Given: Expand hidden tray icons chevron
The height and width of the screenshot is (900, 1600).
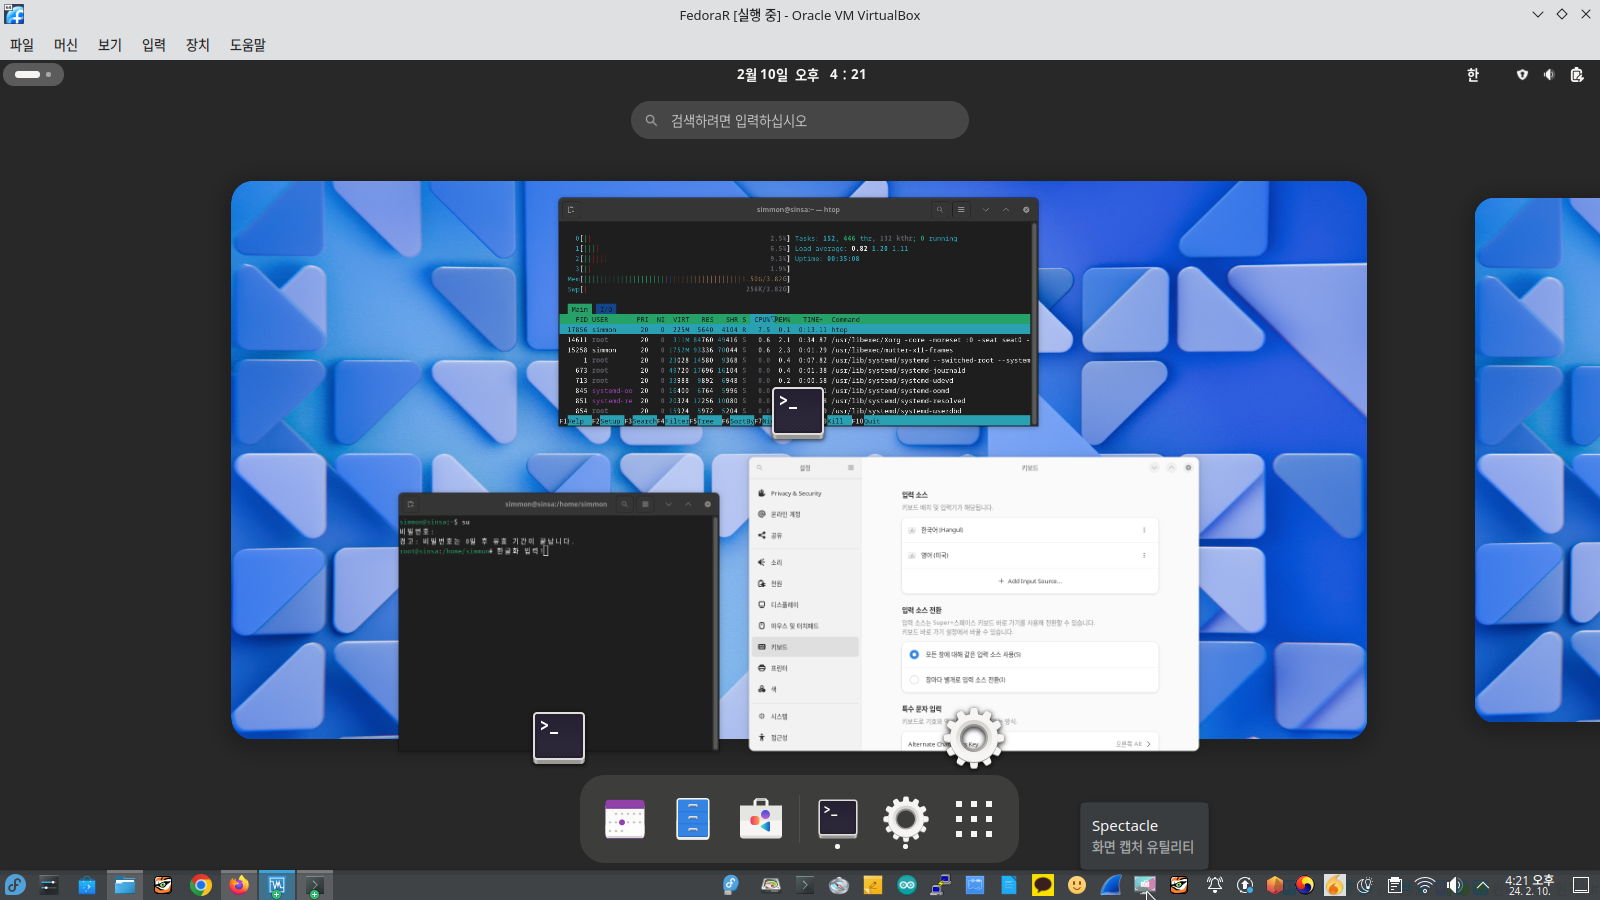Looking at the screenshot, I should 1483,885.
